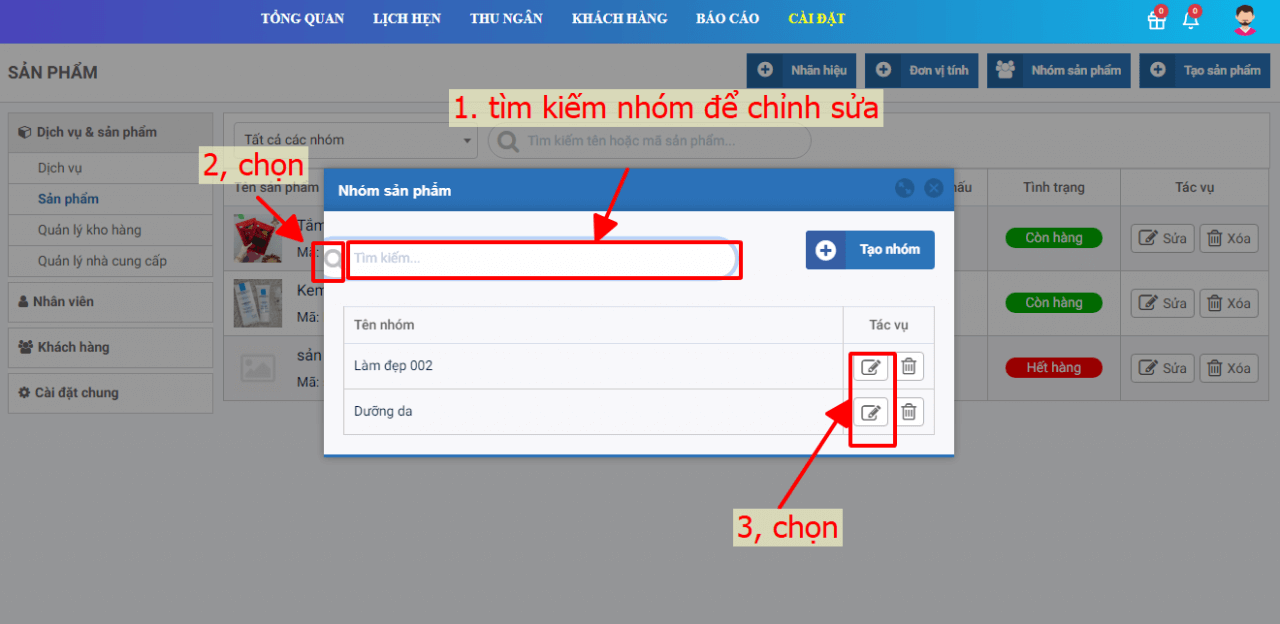Delete the Dưỡng da group via trash icon
Screen dimensions: 1280x624
pyautogui.click(x=908, y=412)
